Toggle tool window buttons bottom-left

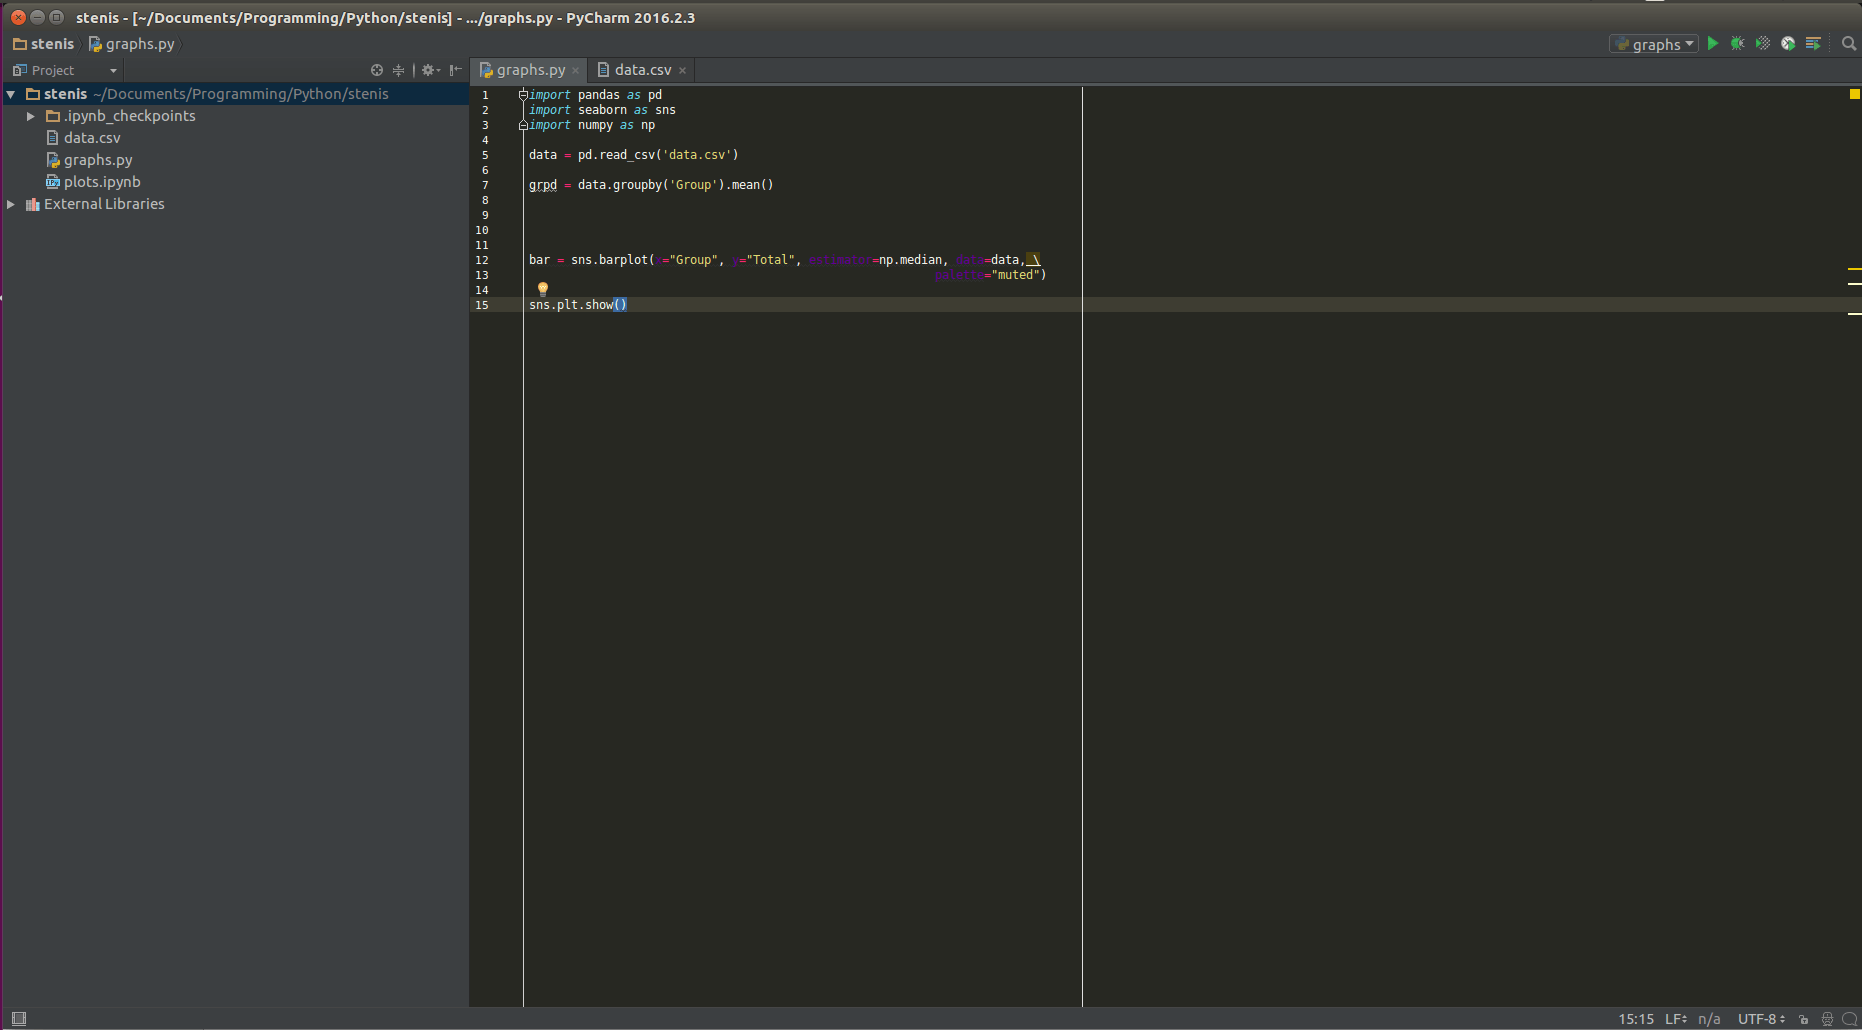pyautogui.click(x=19, y=1018)
